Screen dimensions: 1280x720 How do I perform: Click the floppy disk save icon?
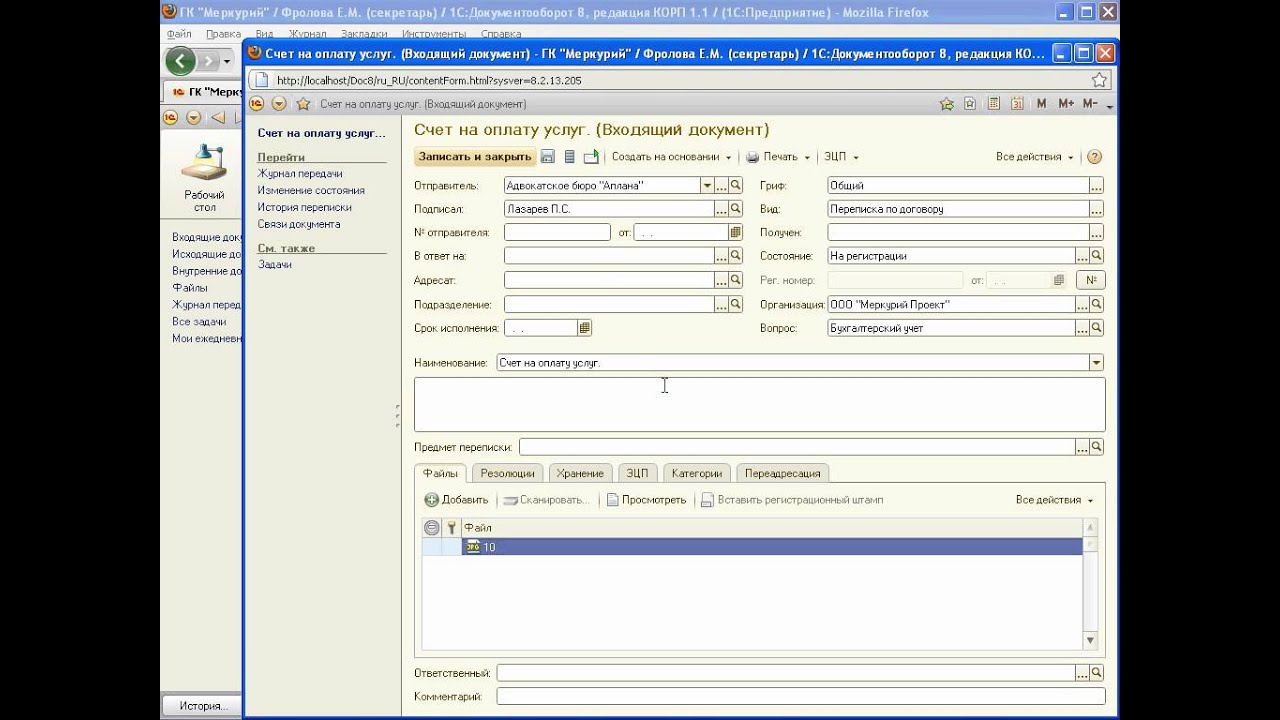(x=547, y=157)
